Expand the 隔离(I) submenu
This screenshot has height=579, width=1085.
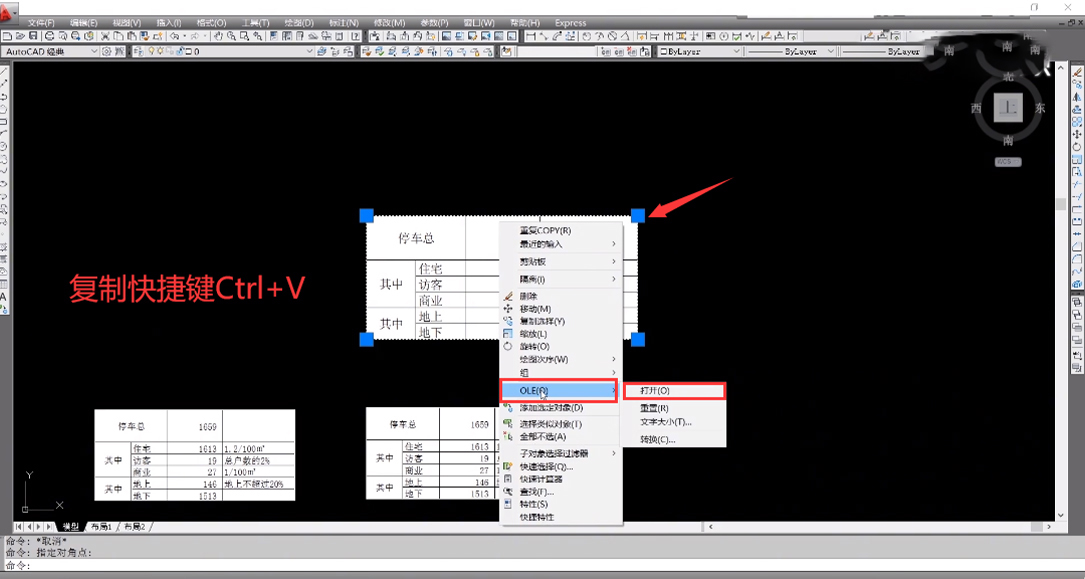coord(561,279)
